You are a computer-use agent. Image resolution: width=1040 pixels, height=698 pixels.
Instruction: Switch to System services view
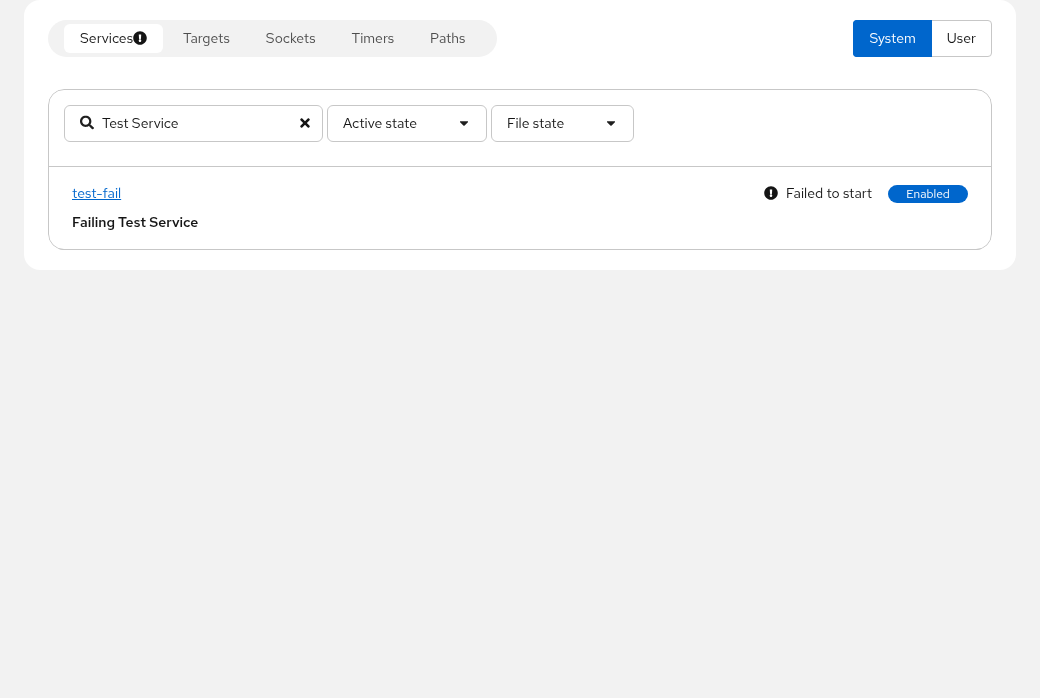[x=892, y=38]
